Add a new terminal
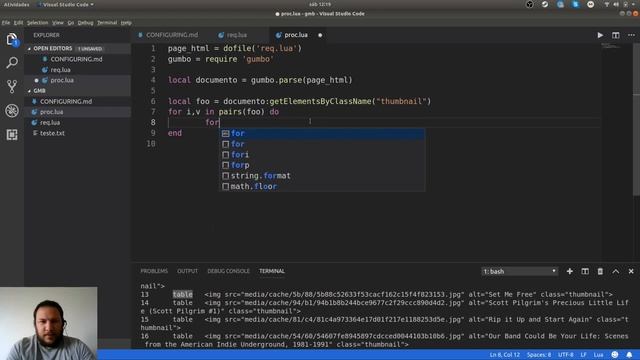 point(569,271)
